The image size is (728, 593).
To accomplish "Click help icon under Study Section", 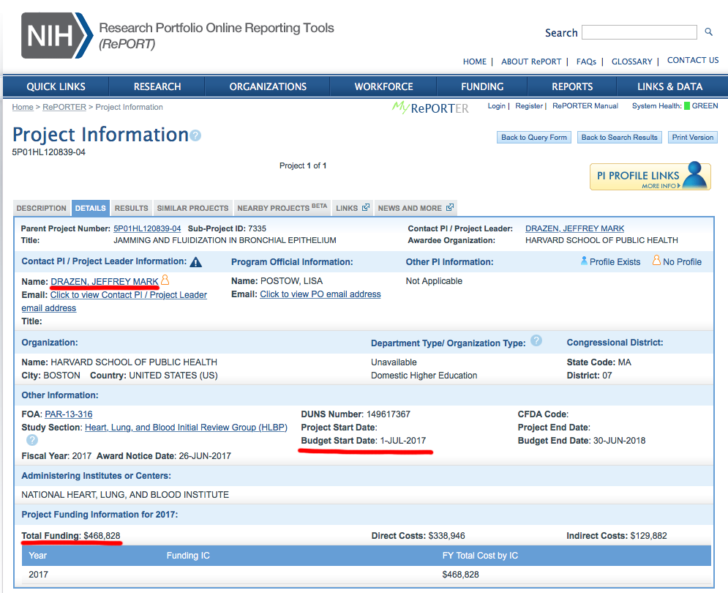I will [32, 440].
